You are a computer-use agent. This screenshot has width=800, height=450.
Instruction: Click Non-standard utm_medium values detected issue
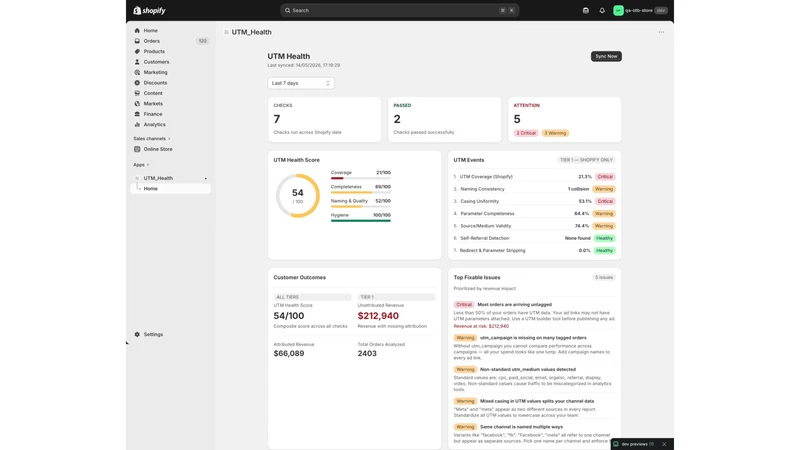pyautogui.click(x=528, y=369)
